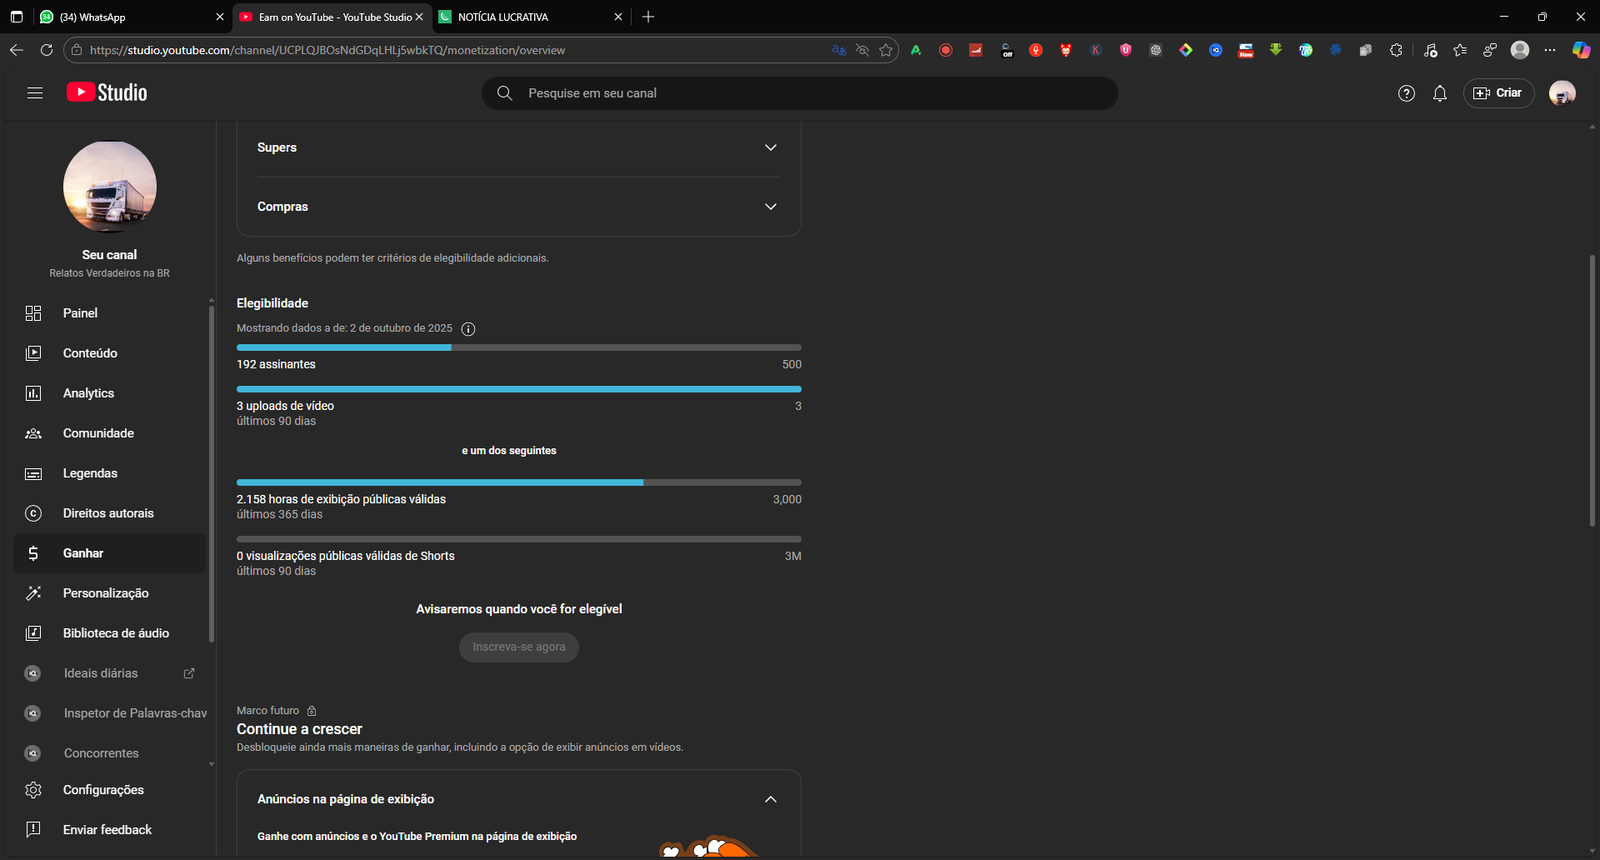1600x860 pixels.
Task: Click the Criar button
Action: coord(1498,93)
